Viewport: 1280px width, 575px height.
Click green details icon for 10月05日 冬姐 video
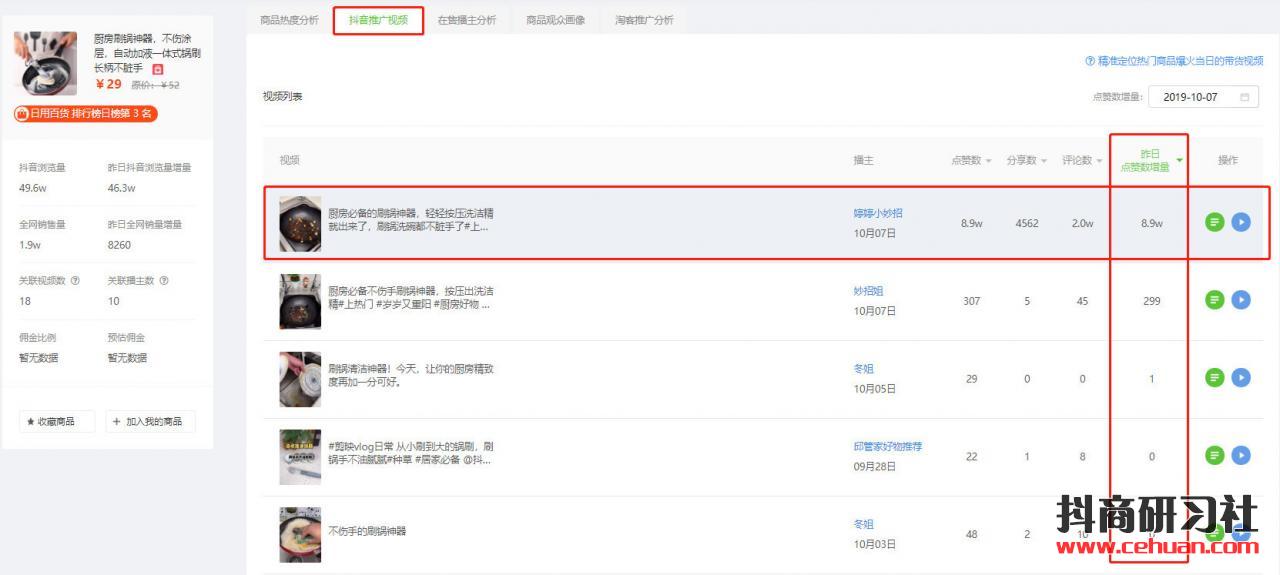click(x=1214, y=378)
